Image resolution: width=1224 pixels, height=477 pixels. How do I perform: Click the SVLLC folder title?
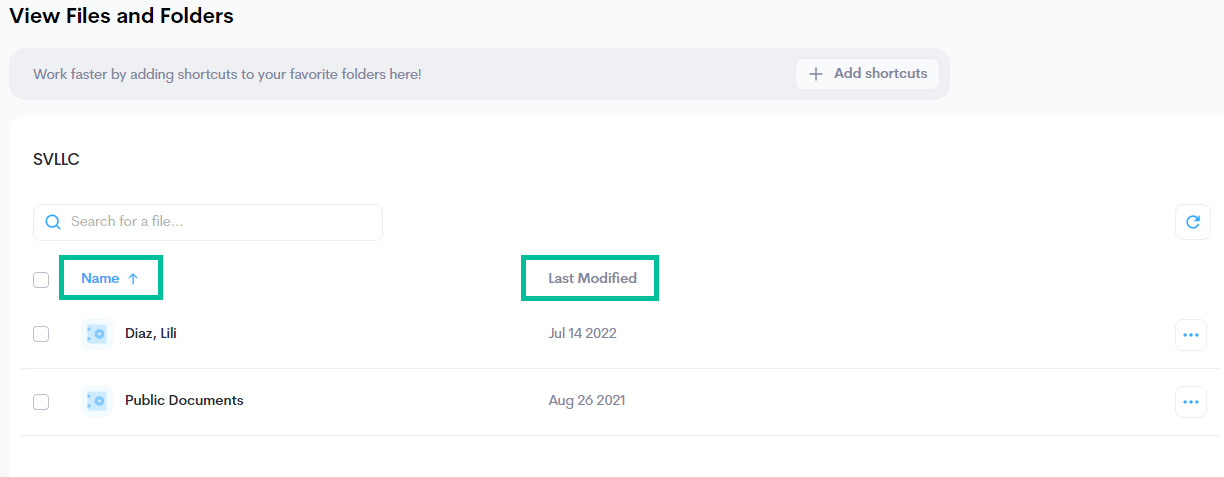(x=56, y=159)
